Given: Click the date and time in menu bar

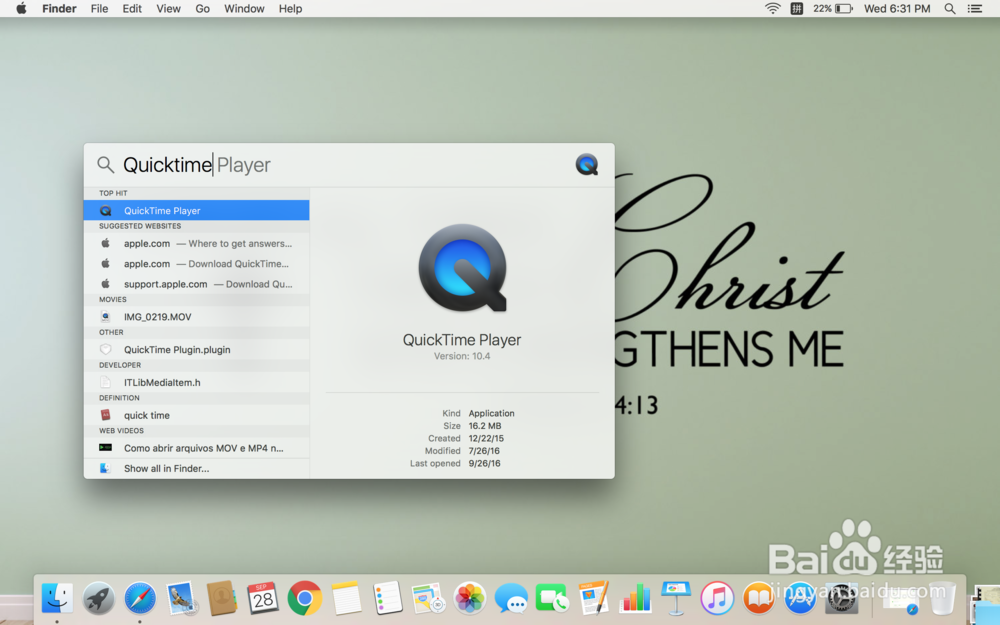Looking at the screenshot, I should click(x=897, y=8).
